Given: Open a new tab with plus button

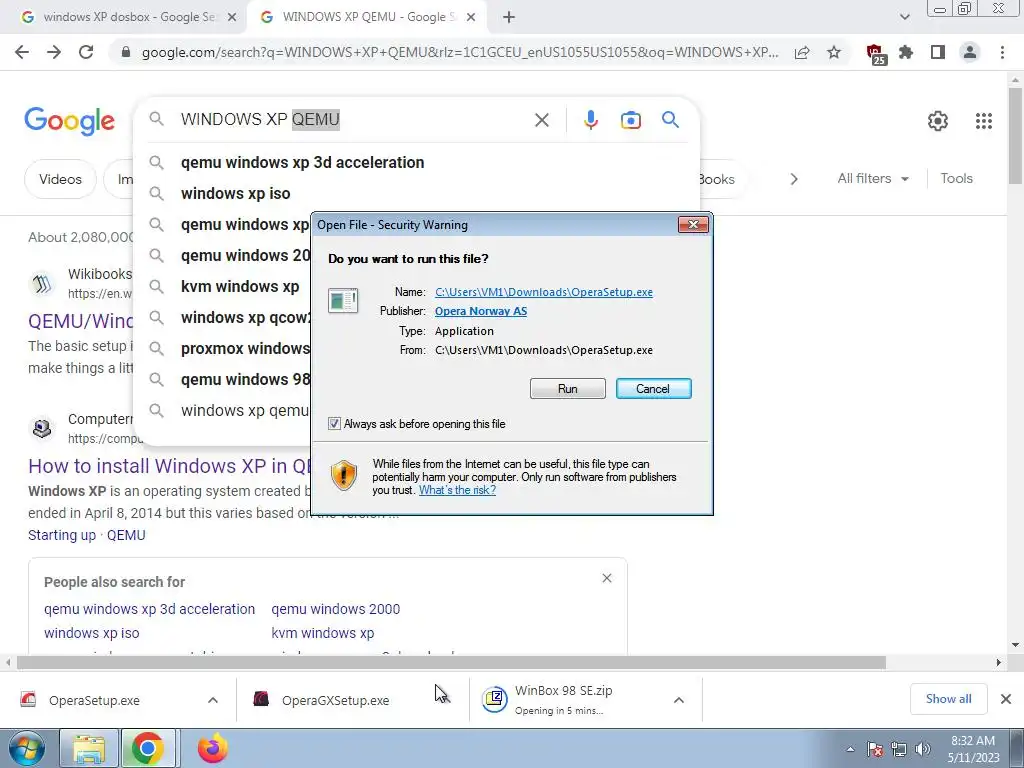Looking at the screenshot, I should 509,17.
